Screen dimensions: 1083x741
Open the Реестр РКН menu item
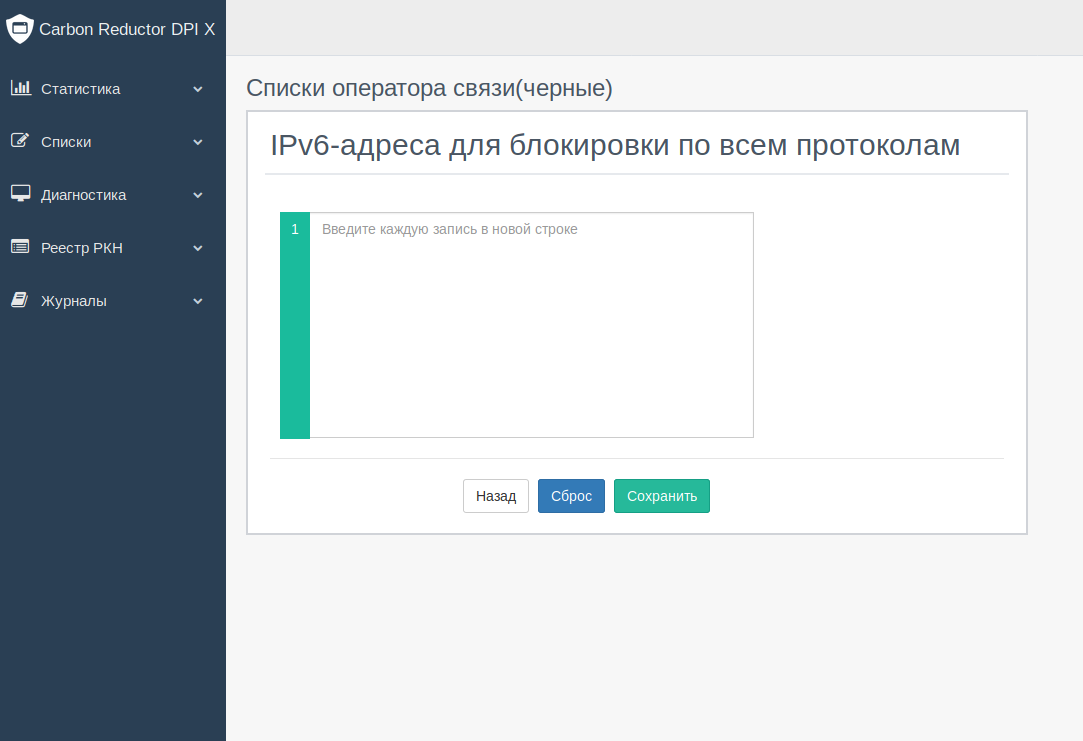click(113, 248)
